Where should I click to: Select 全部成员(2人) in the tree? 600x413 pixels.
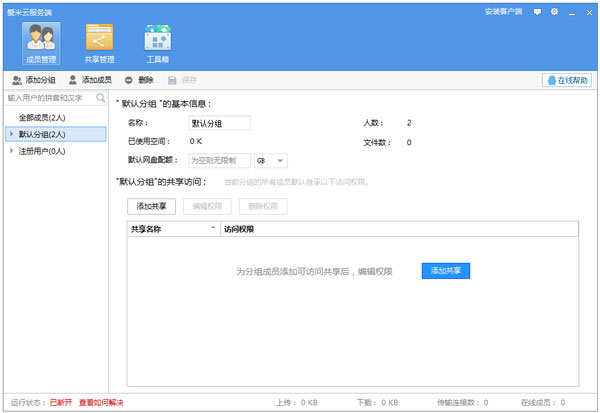coord(42,118)
